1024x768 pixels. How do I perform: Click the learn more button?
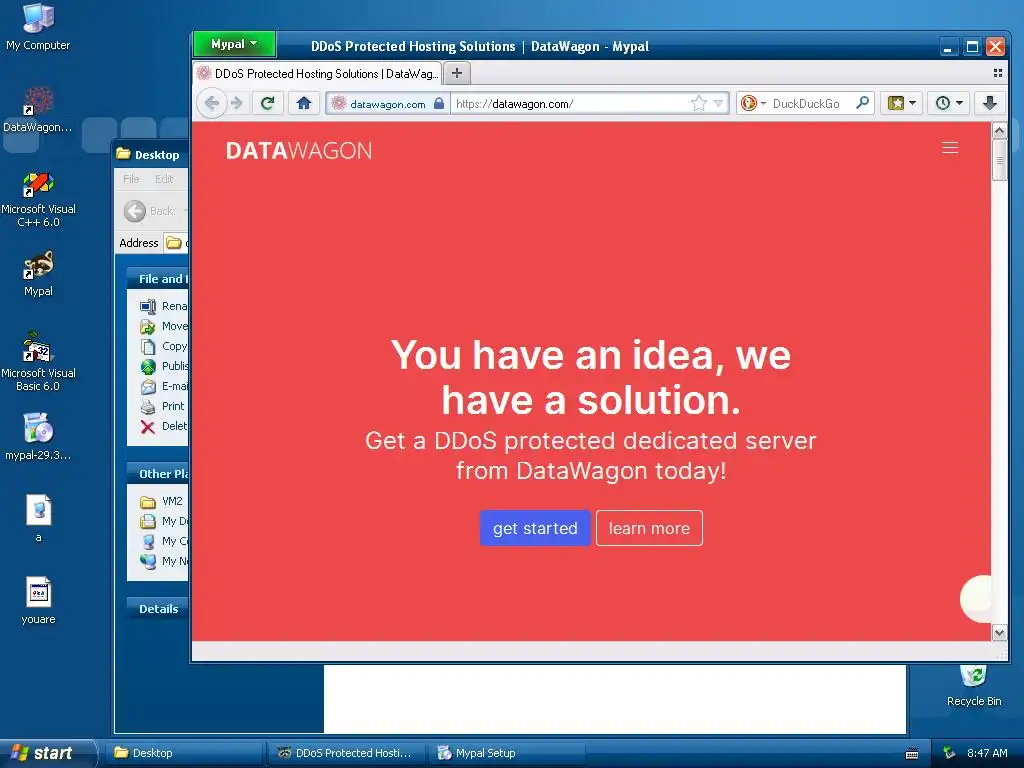click(x=649, y=528)
